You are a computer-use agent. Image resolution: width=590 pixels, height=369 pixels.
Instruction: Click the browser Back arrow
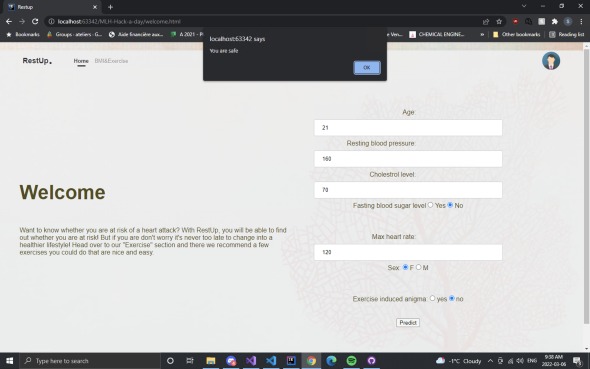pyautogui.click(x=9, y=21)
